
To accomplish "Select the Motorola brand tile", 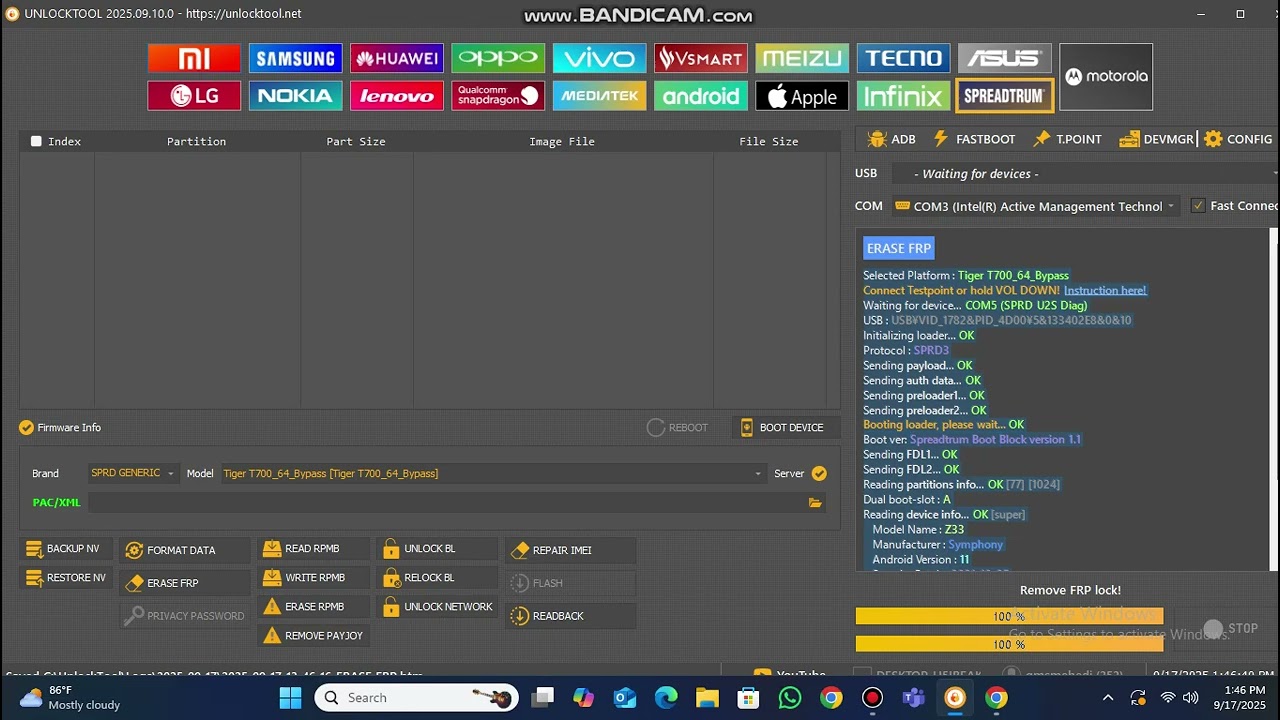I will (1106, 77).
